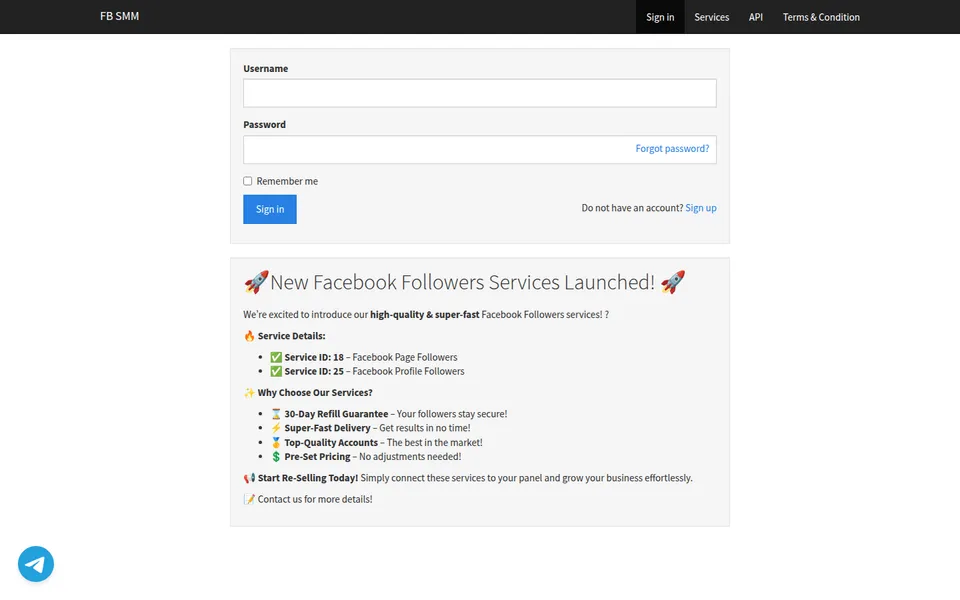This screenshot has height=600, width=960.
Task: Open the API page from the navbar
Action: pos(756,17)
